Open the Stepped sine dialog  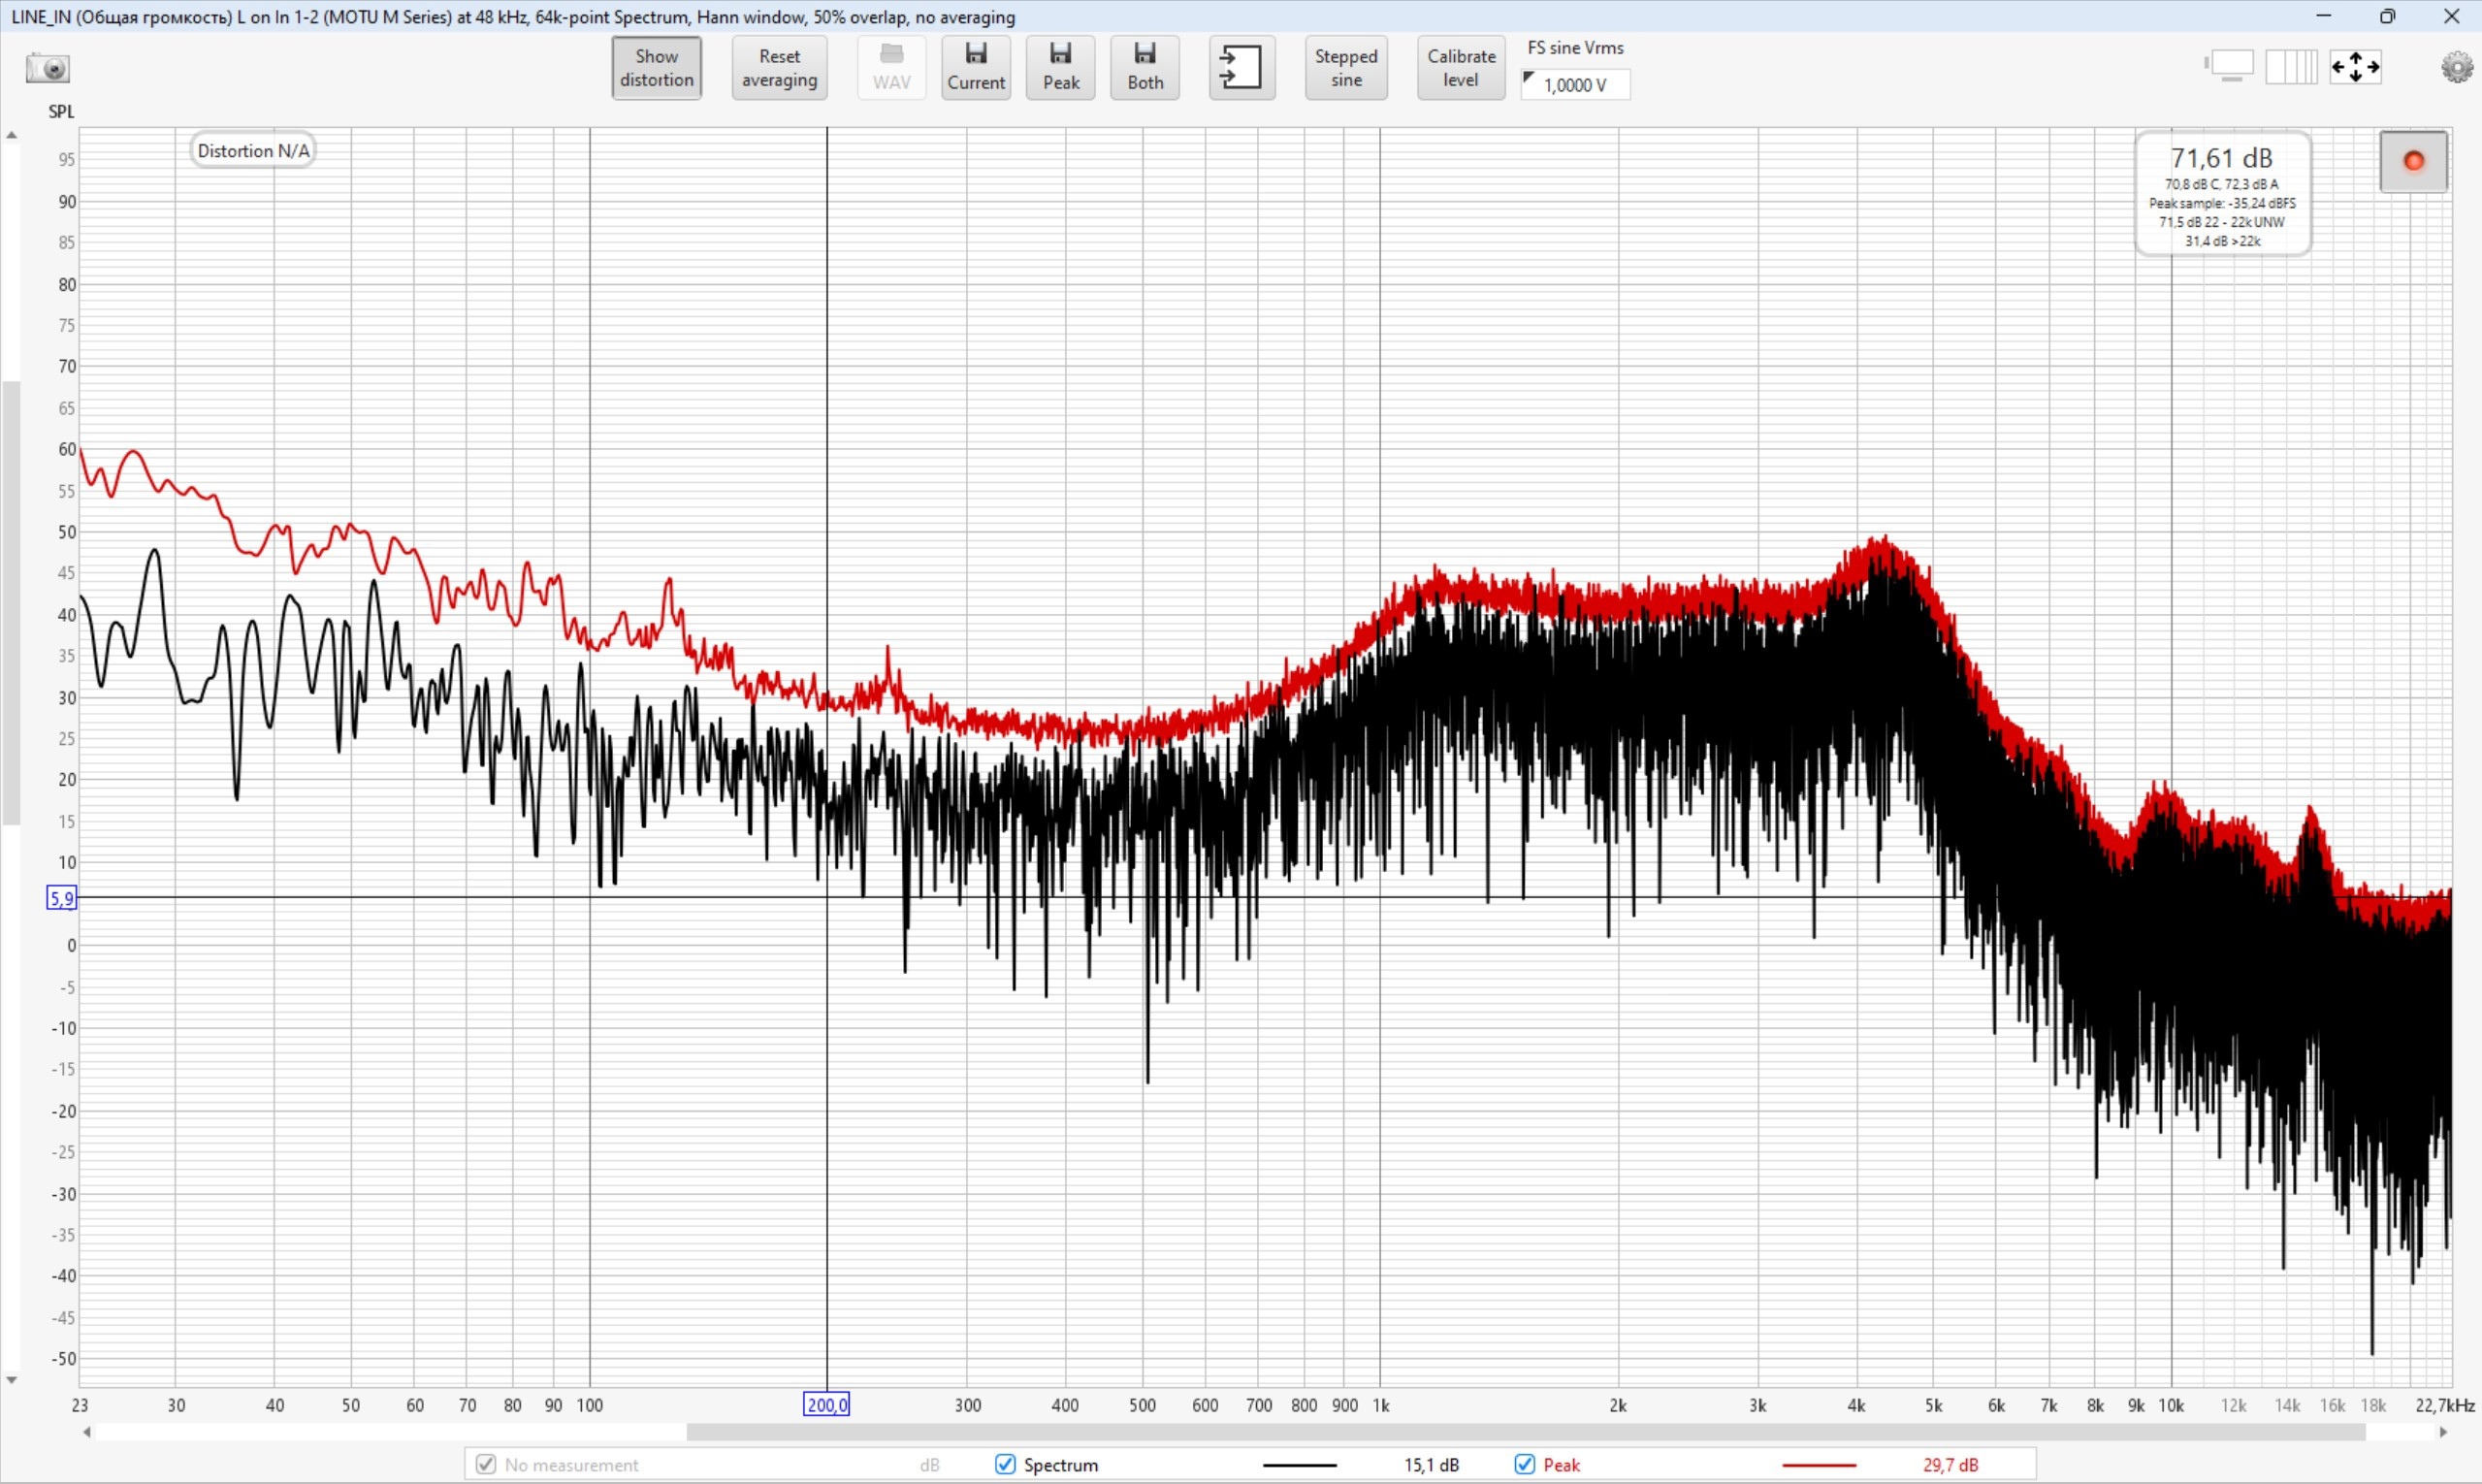(1345, 67)
